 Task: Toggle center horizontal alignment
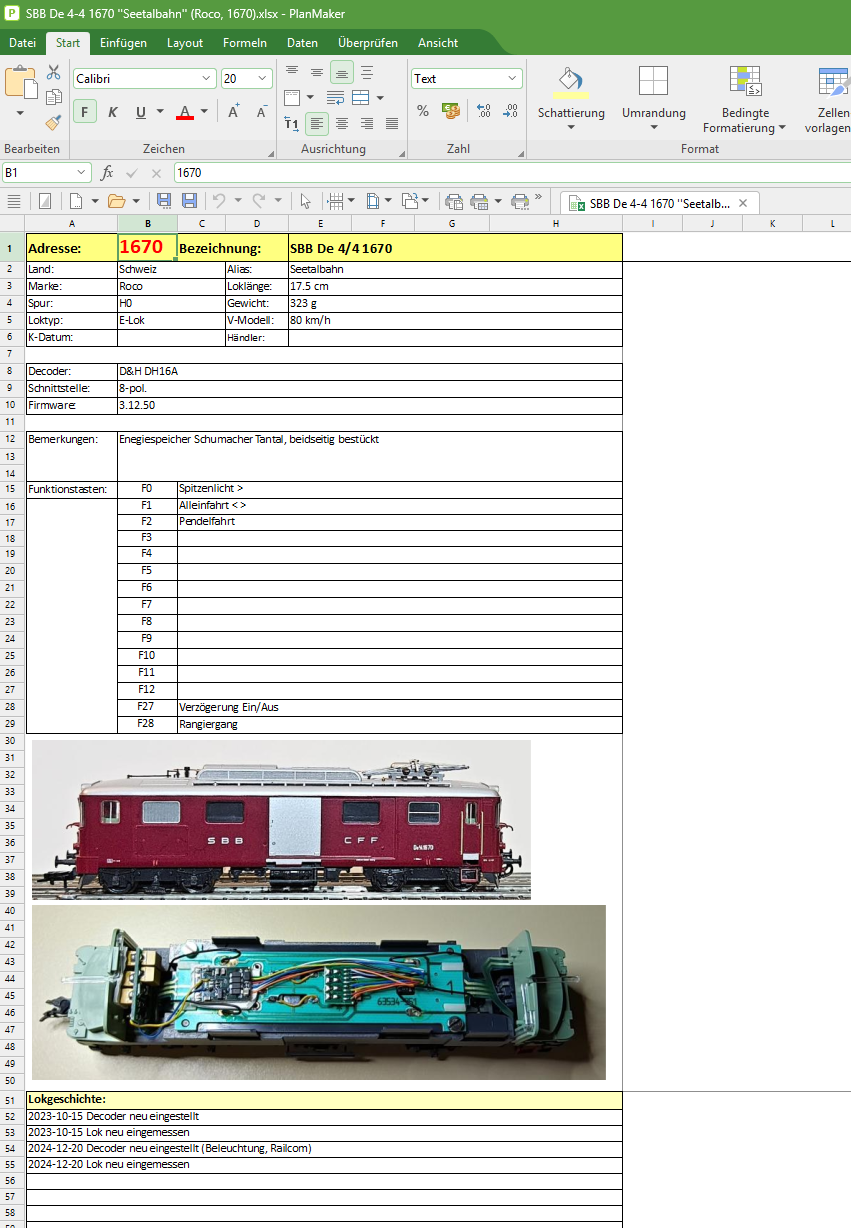342,123
